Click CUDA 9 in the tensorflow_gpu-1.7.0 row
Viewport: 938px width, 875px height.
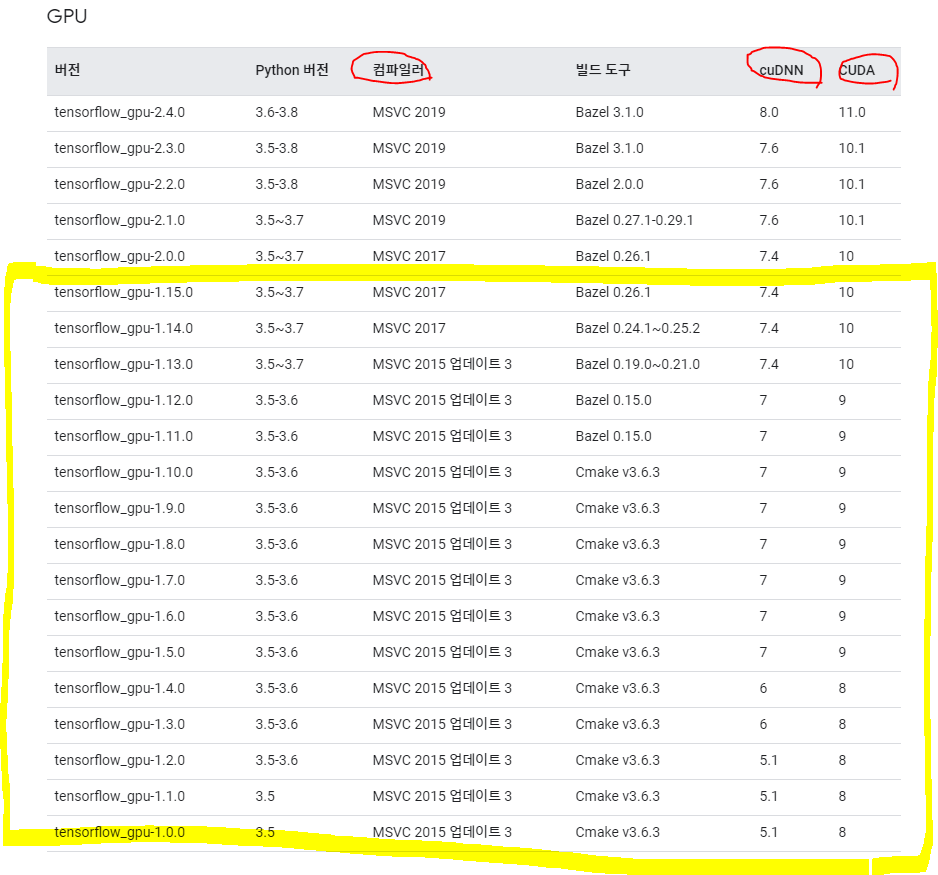pyautogui.click(x=842, y=580)
